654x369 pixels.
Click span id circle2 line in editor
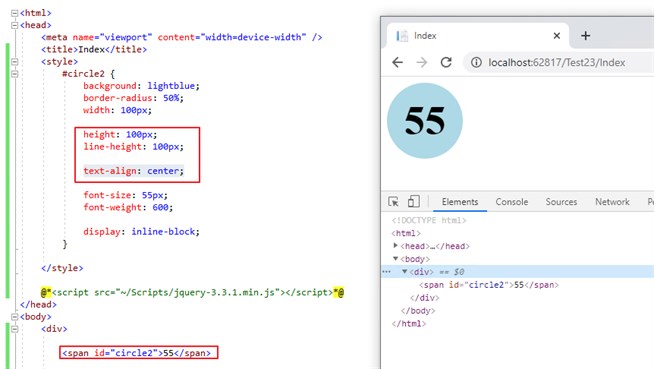click(136, 353)
